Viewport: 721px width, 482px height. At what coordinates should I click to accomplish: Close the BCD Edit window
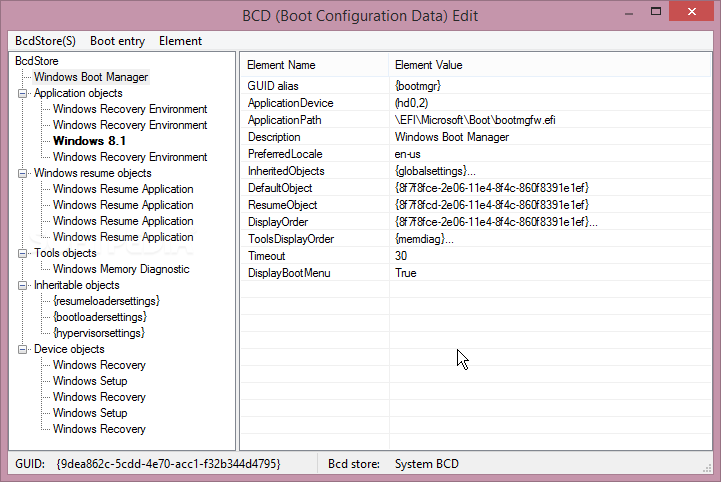point(692,11)
